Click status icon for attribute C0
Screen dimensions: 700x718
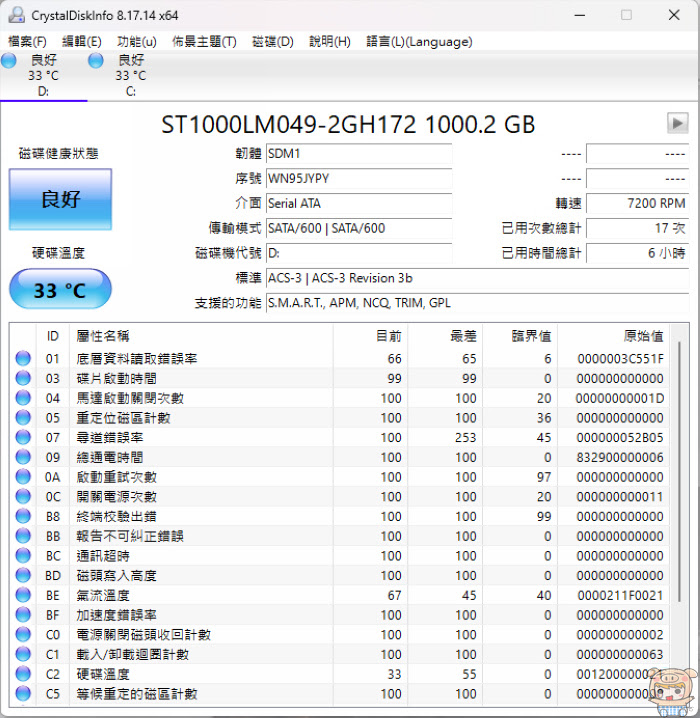tap(23, 634)
